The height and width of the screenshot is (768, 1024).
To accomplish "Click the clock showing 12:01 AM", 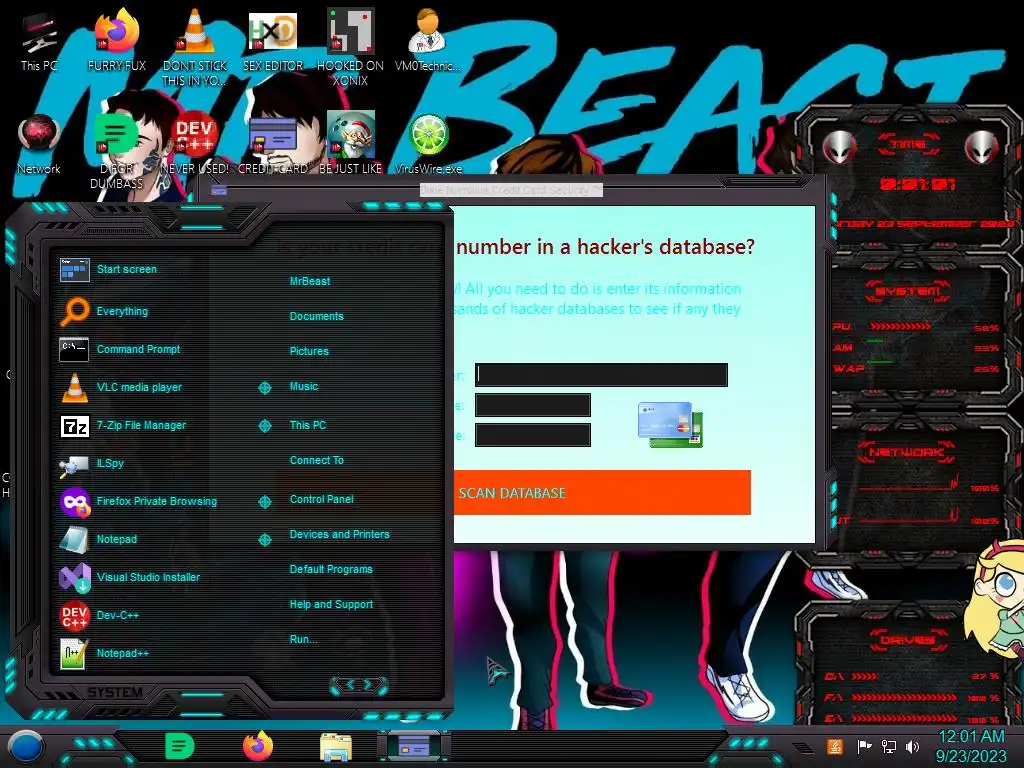I will [x=971, y=737].
